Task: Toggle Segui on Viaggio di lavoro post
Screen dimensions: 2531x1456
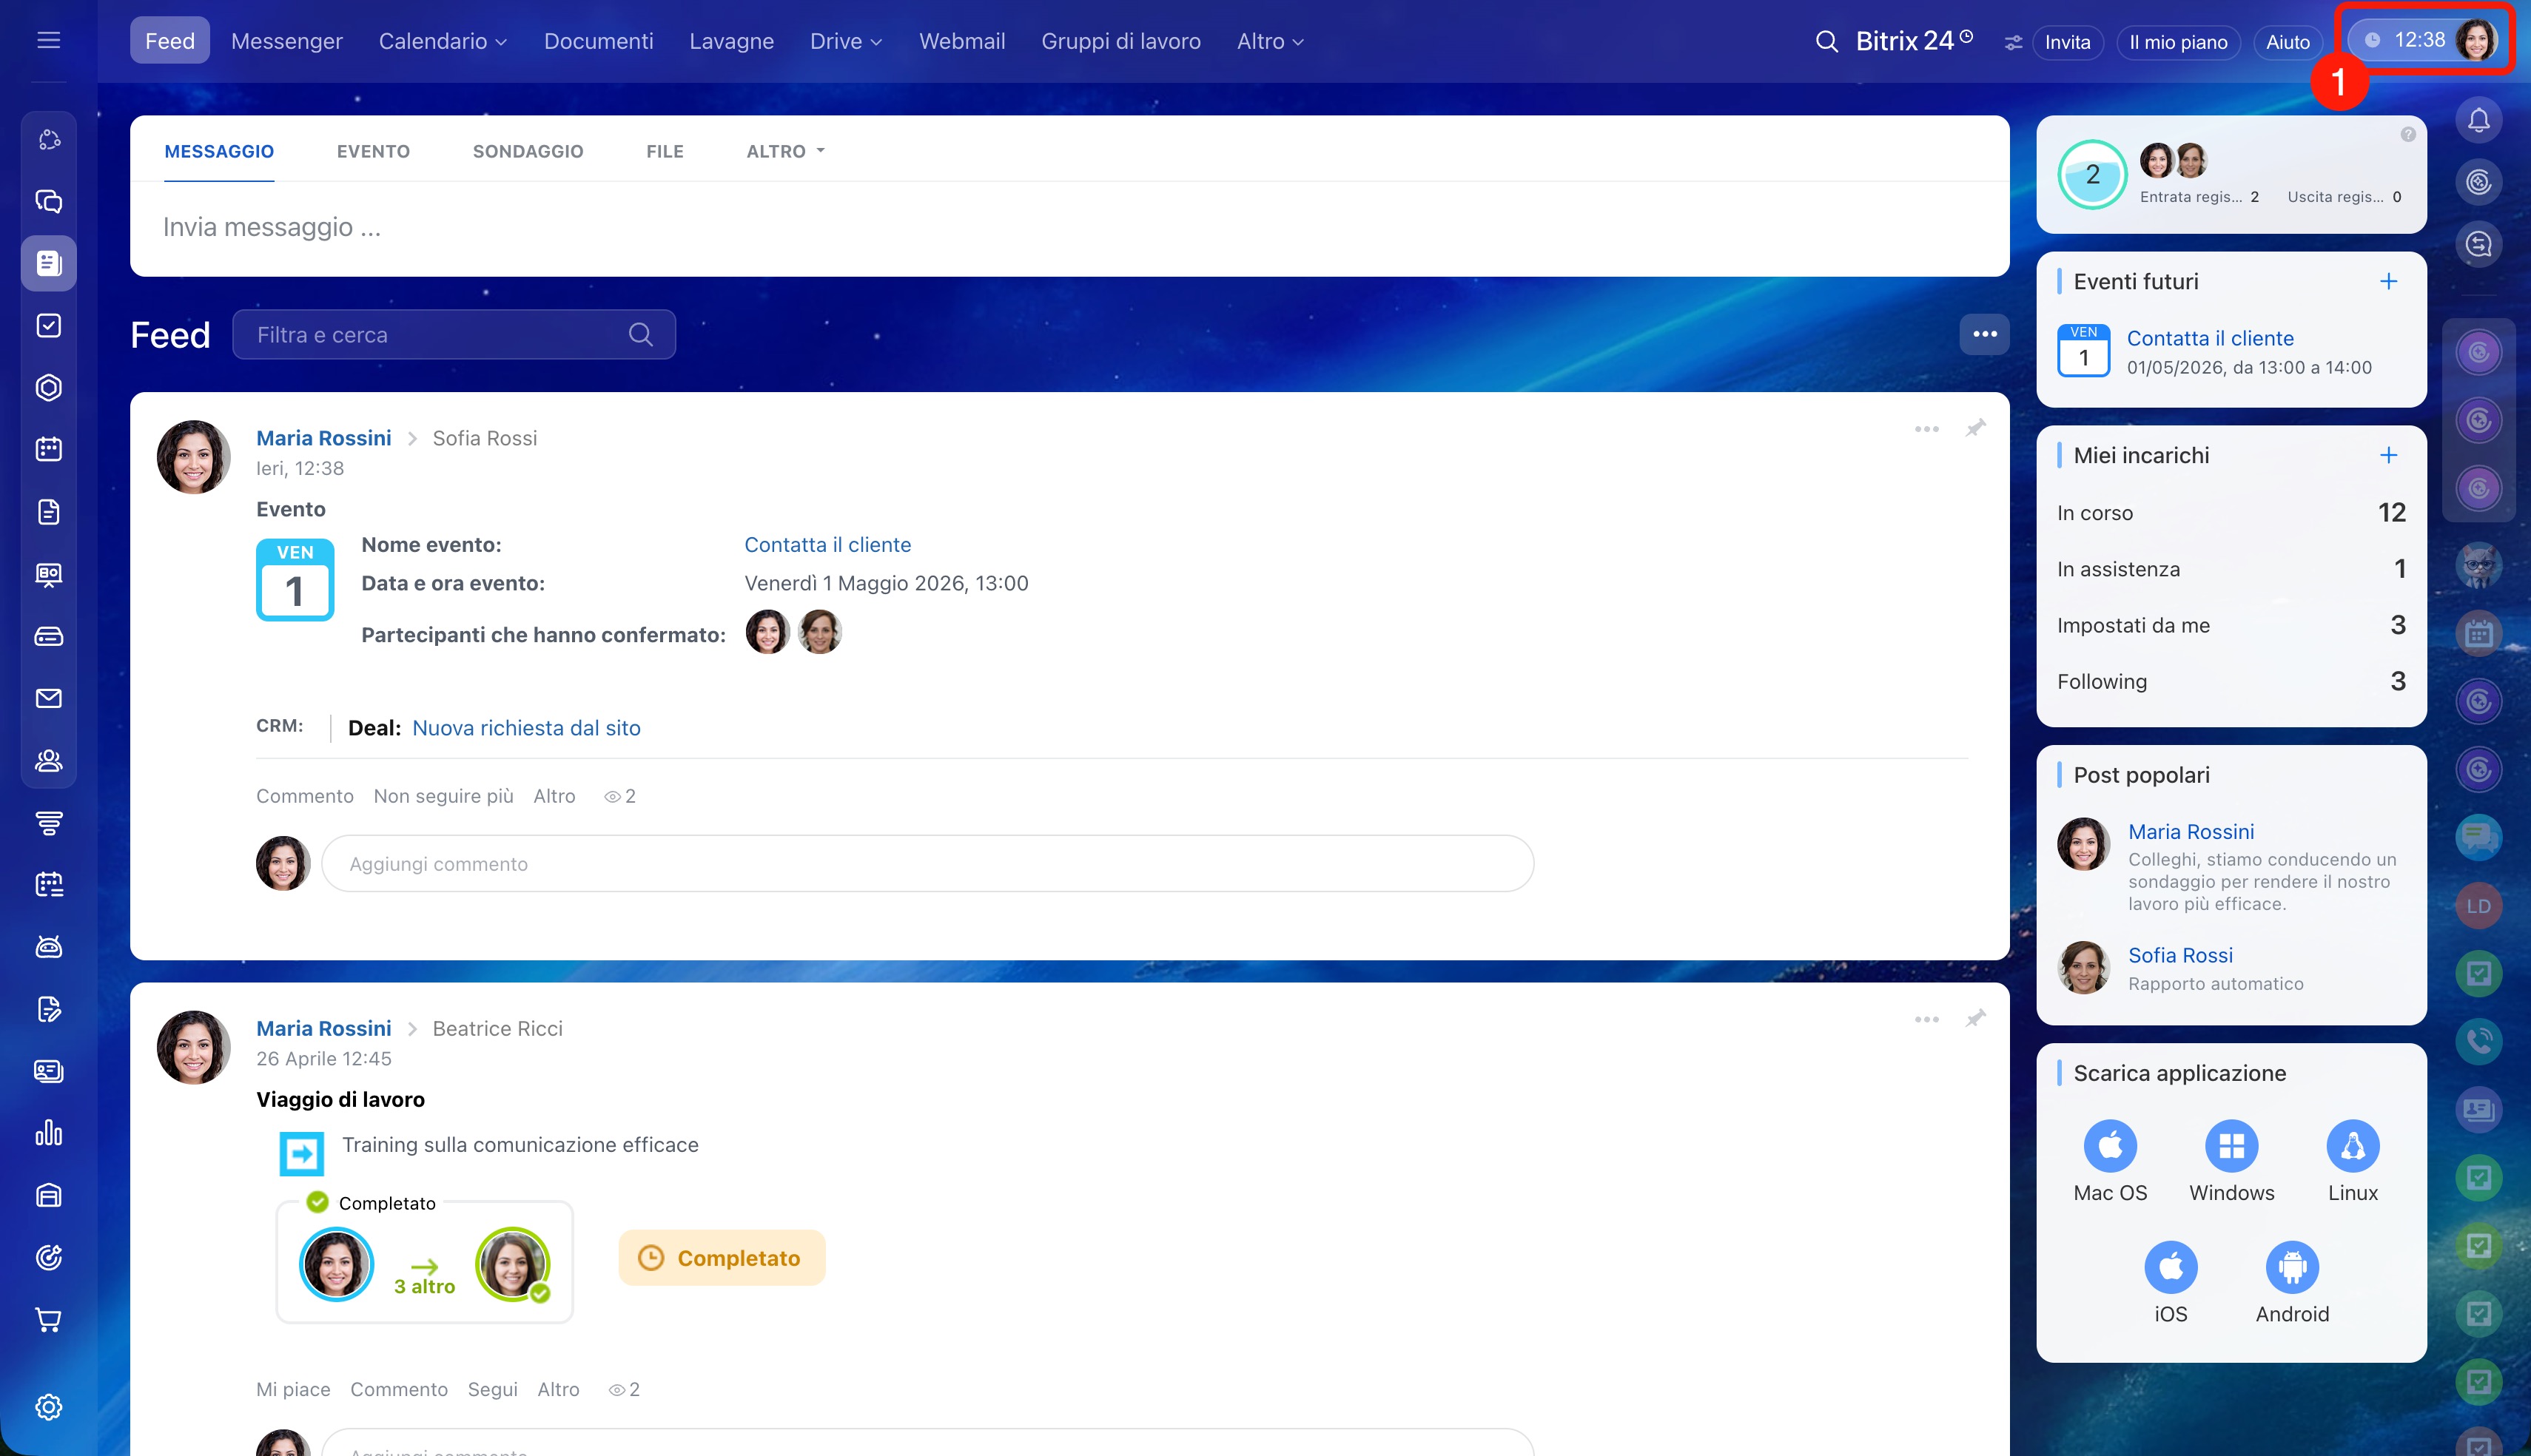Action: (492, 1389)
